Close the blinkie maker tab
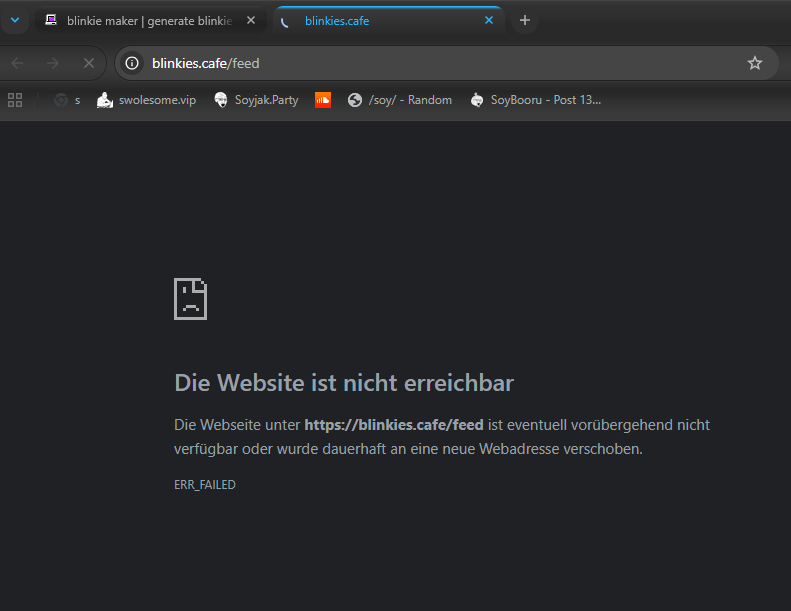Image resolution: width=791 pixels, height=611 pixels. click(251, 21)
